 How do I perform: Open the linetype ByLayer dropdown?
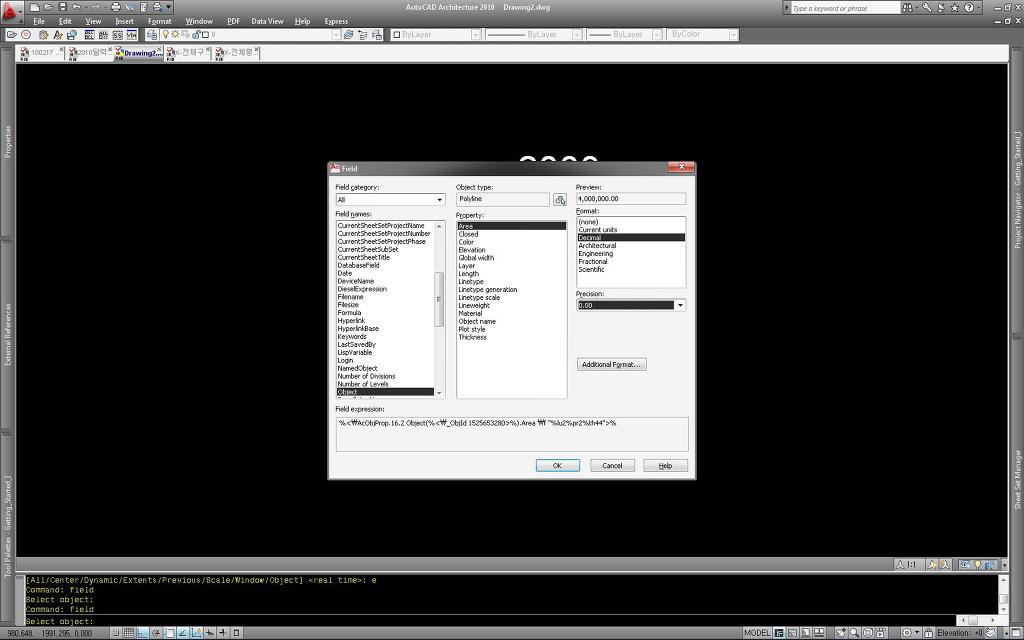click(577, 35)
